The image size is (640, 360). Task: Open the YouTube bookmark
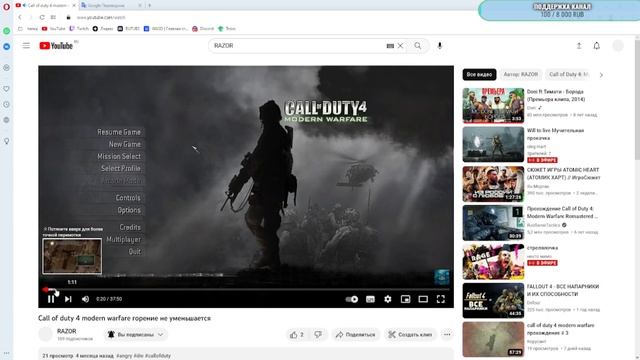click(x=53, y=29)
